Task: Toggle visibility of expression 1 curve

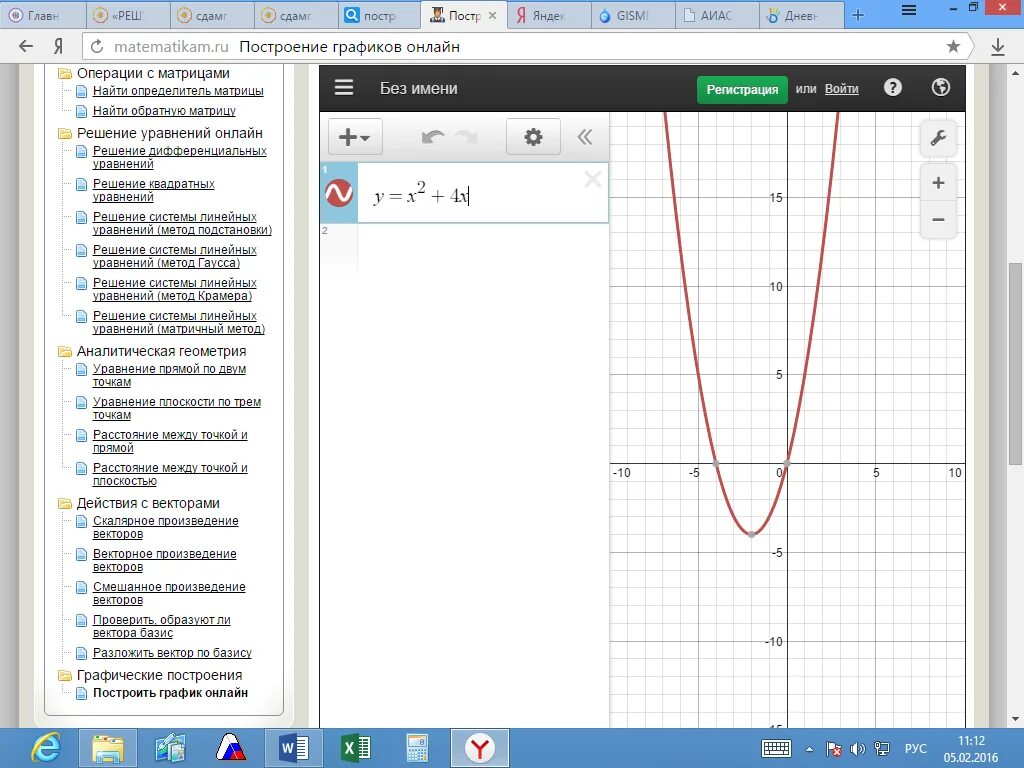Action: [339, 193]
